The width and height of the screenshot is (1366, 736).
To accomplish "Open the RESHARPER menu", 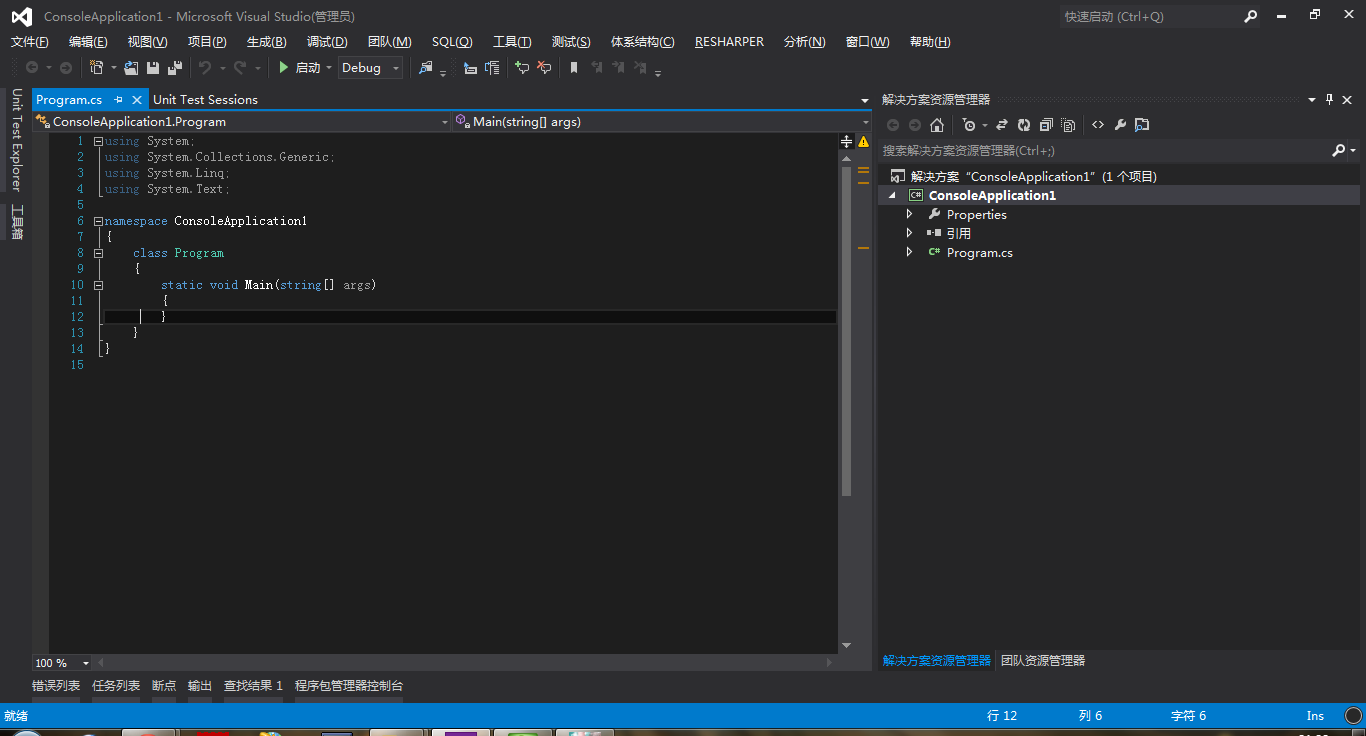I will tap(729, 41).
